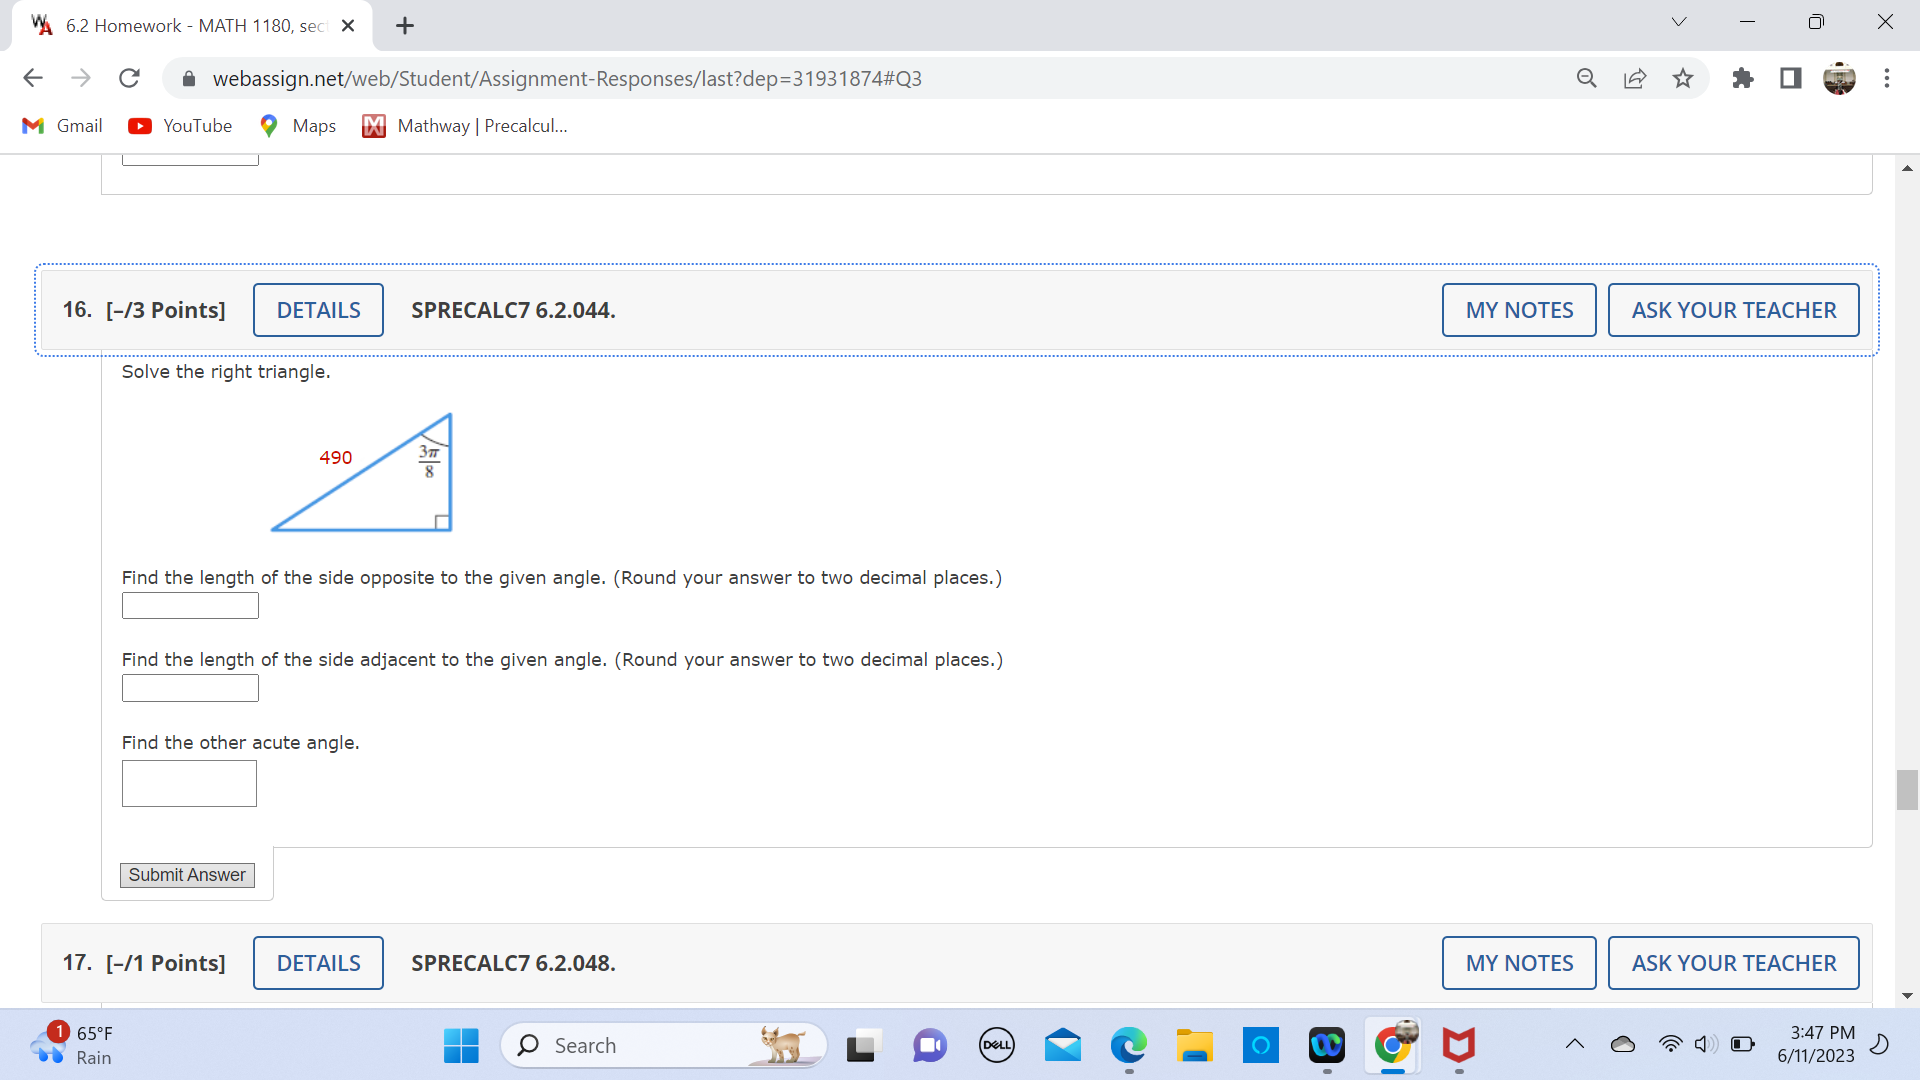This screenshot has width=1920, height=1080.
Task: Bookmark this page with the star icon
Action: pyautogui.click(x=1683, y=78)
